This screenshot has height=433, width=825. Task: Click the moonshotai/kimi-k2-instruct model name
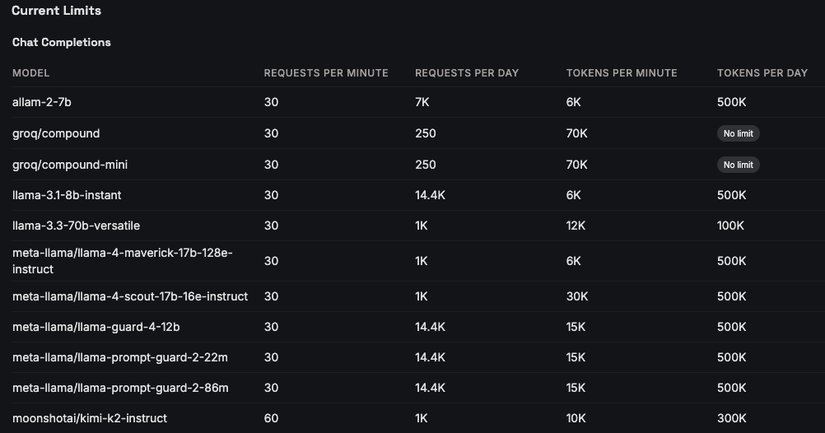click(x=90, y=418)
